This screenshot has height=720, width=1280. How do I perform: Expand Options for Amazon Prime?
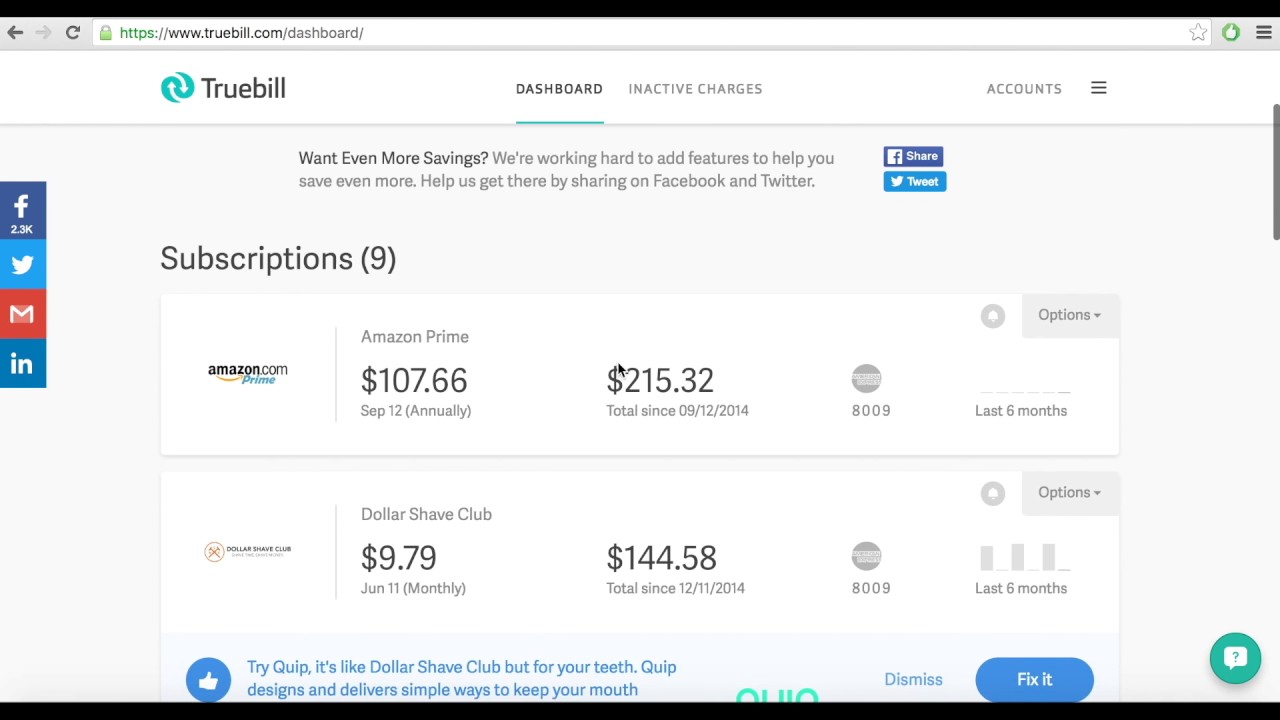click(x=1069, y=315)
